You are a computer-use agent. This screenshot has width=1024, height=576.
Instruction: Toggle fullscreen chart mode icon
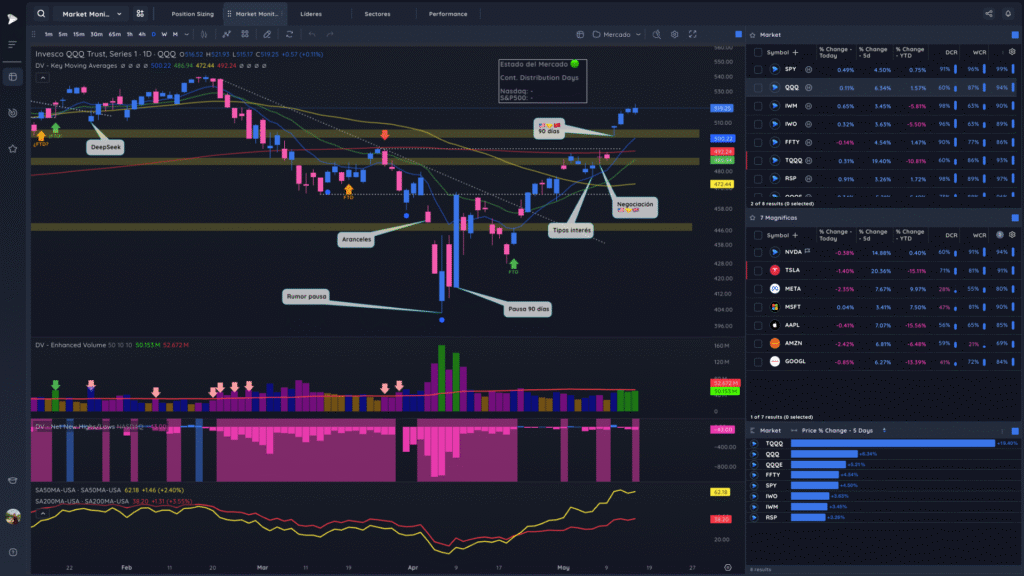pyautogui.click(x=693, y=35)
